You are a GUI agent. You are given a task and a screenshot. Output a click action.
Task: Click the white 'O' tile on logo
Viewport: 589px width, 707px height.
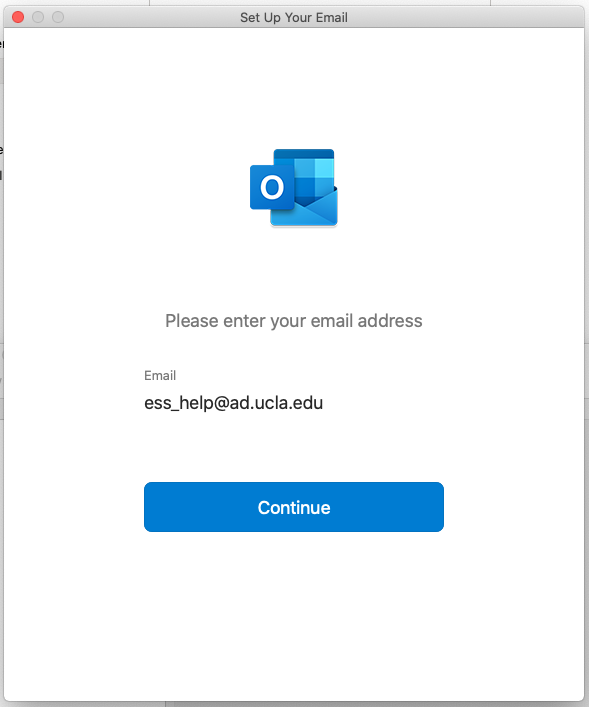click(272, 187)
